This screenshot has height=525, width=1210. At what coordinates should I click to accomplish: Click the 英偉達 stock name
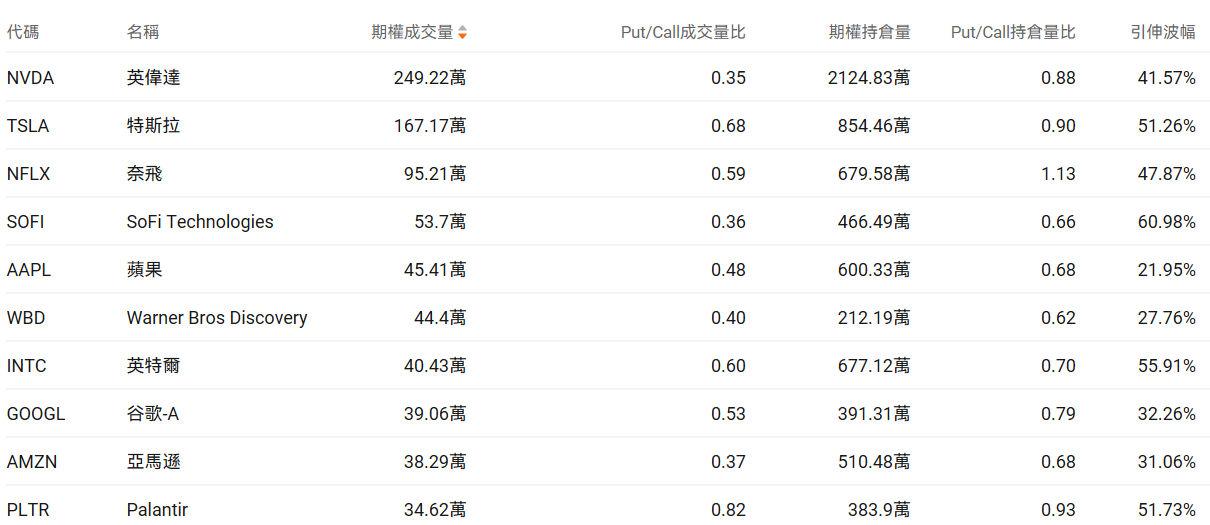click(154, 78)
